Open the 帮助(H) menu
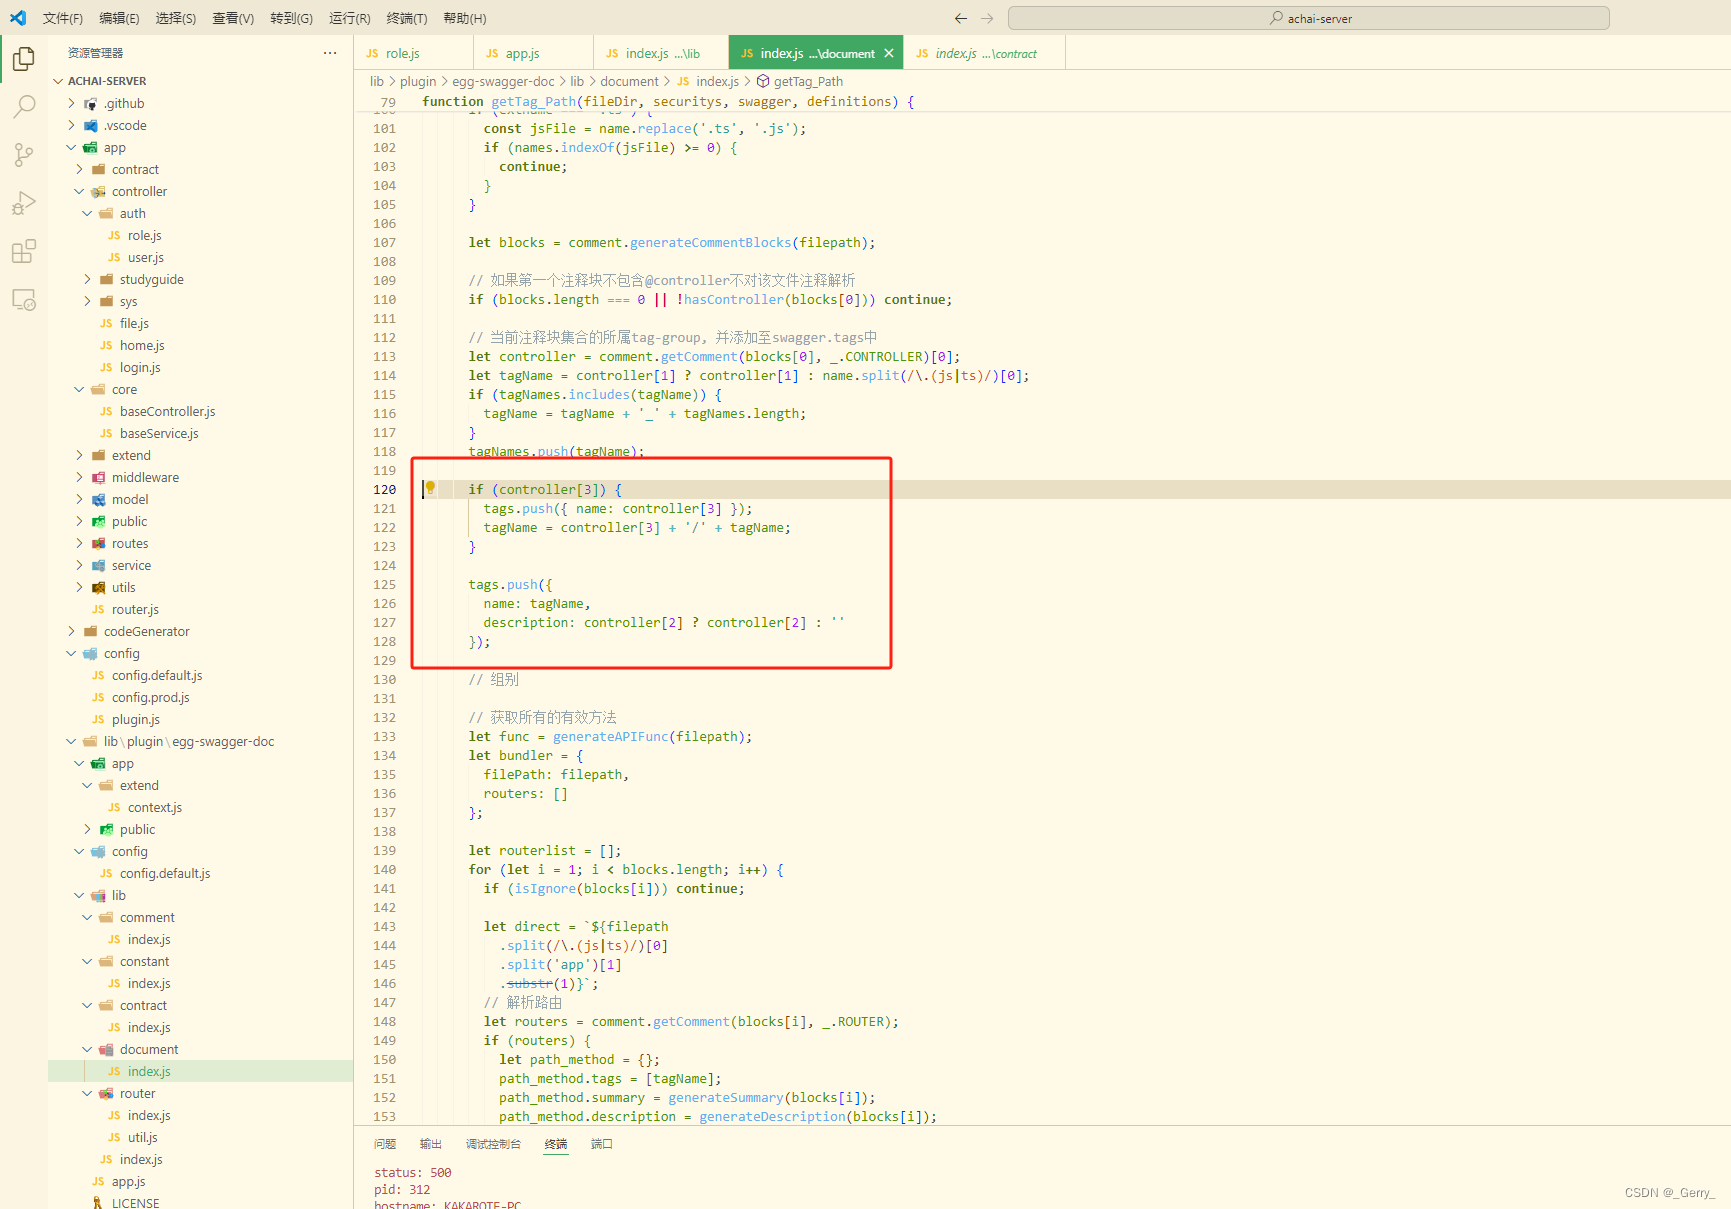 (464, 18)
